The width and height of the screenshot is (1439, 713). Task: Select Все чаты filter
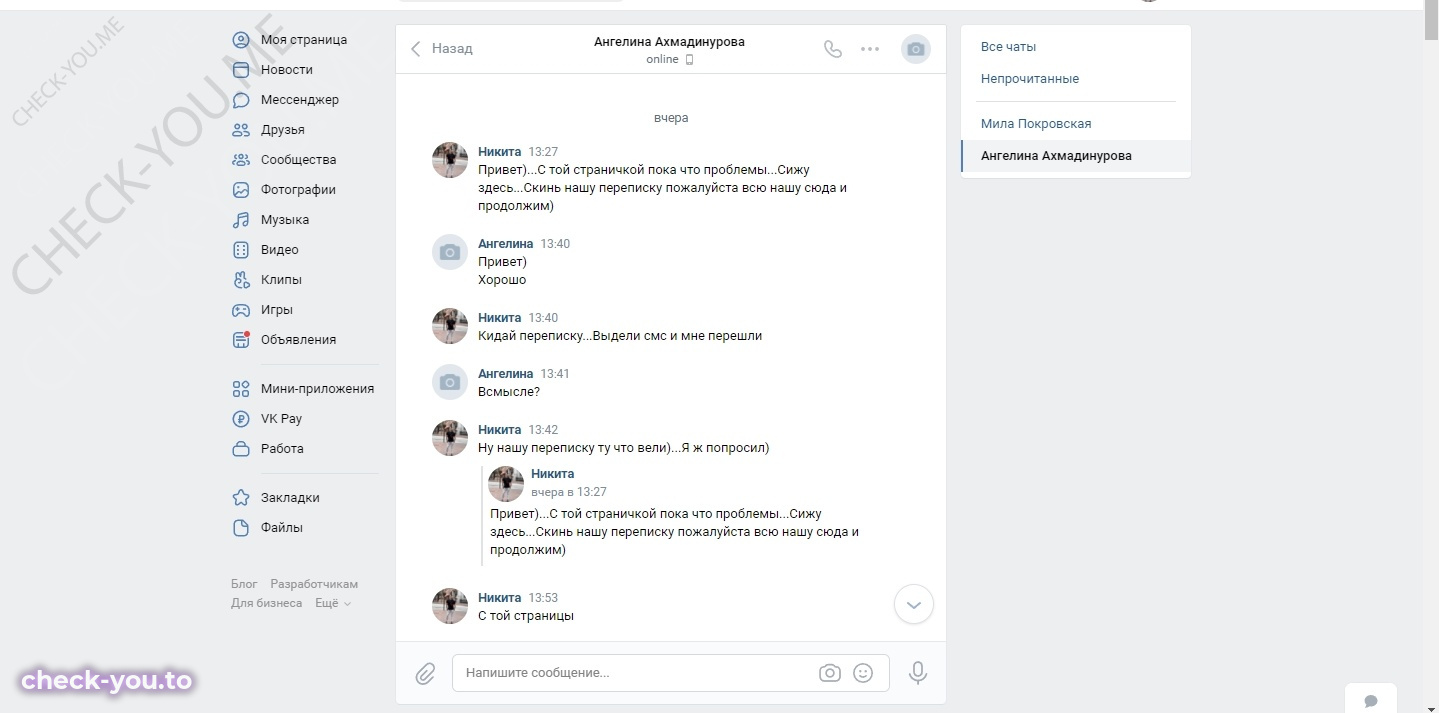pyautogui.click(x=1008, y=47)
